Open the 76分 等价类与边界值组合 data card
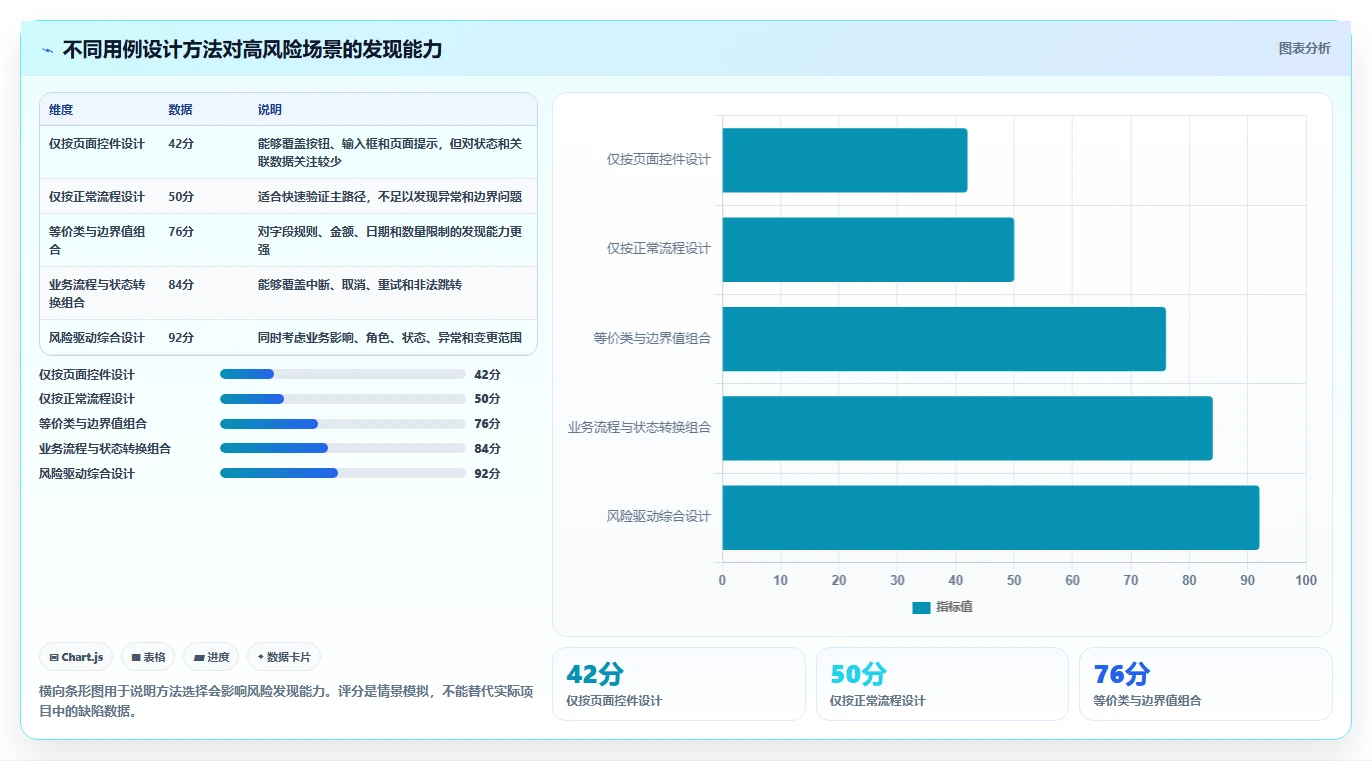 pos(1206,684)
